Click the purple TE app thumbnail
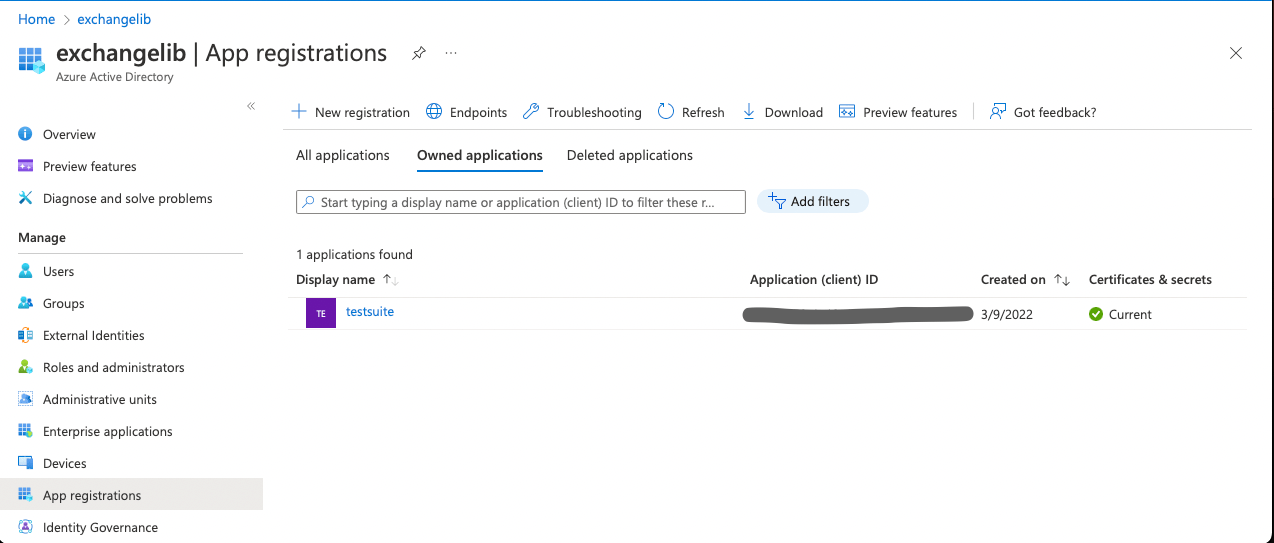The height and width of the screenshot is (543, 1274). pos(321,313)
